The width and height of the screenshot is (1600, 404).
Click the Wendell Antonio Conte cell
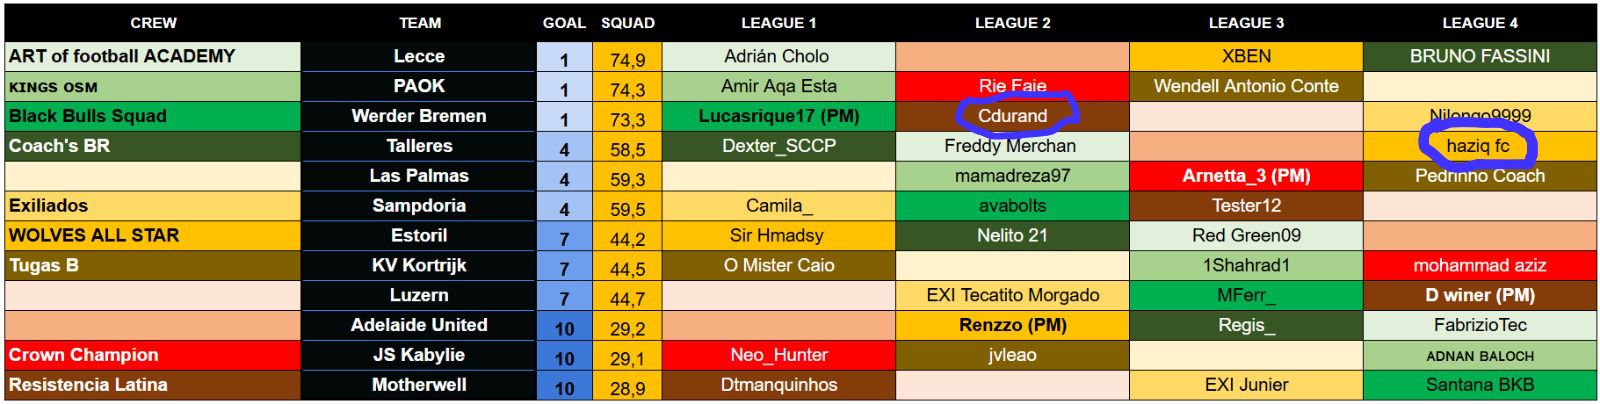tap(1246, 86)
